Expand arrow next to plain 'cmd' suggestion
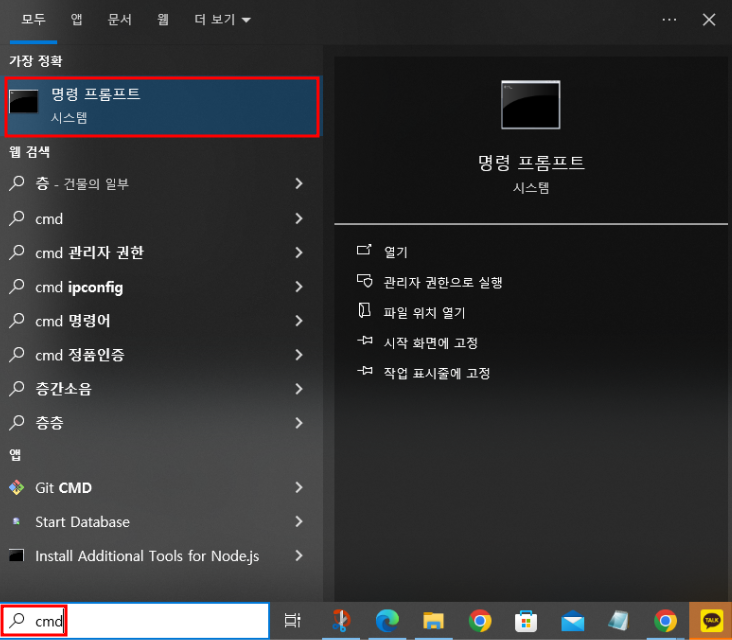This screenshot has width=732, height=640. [299, 218]
